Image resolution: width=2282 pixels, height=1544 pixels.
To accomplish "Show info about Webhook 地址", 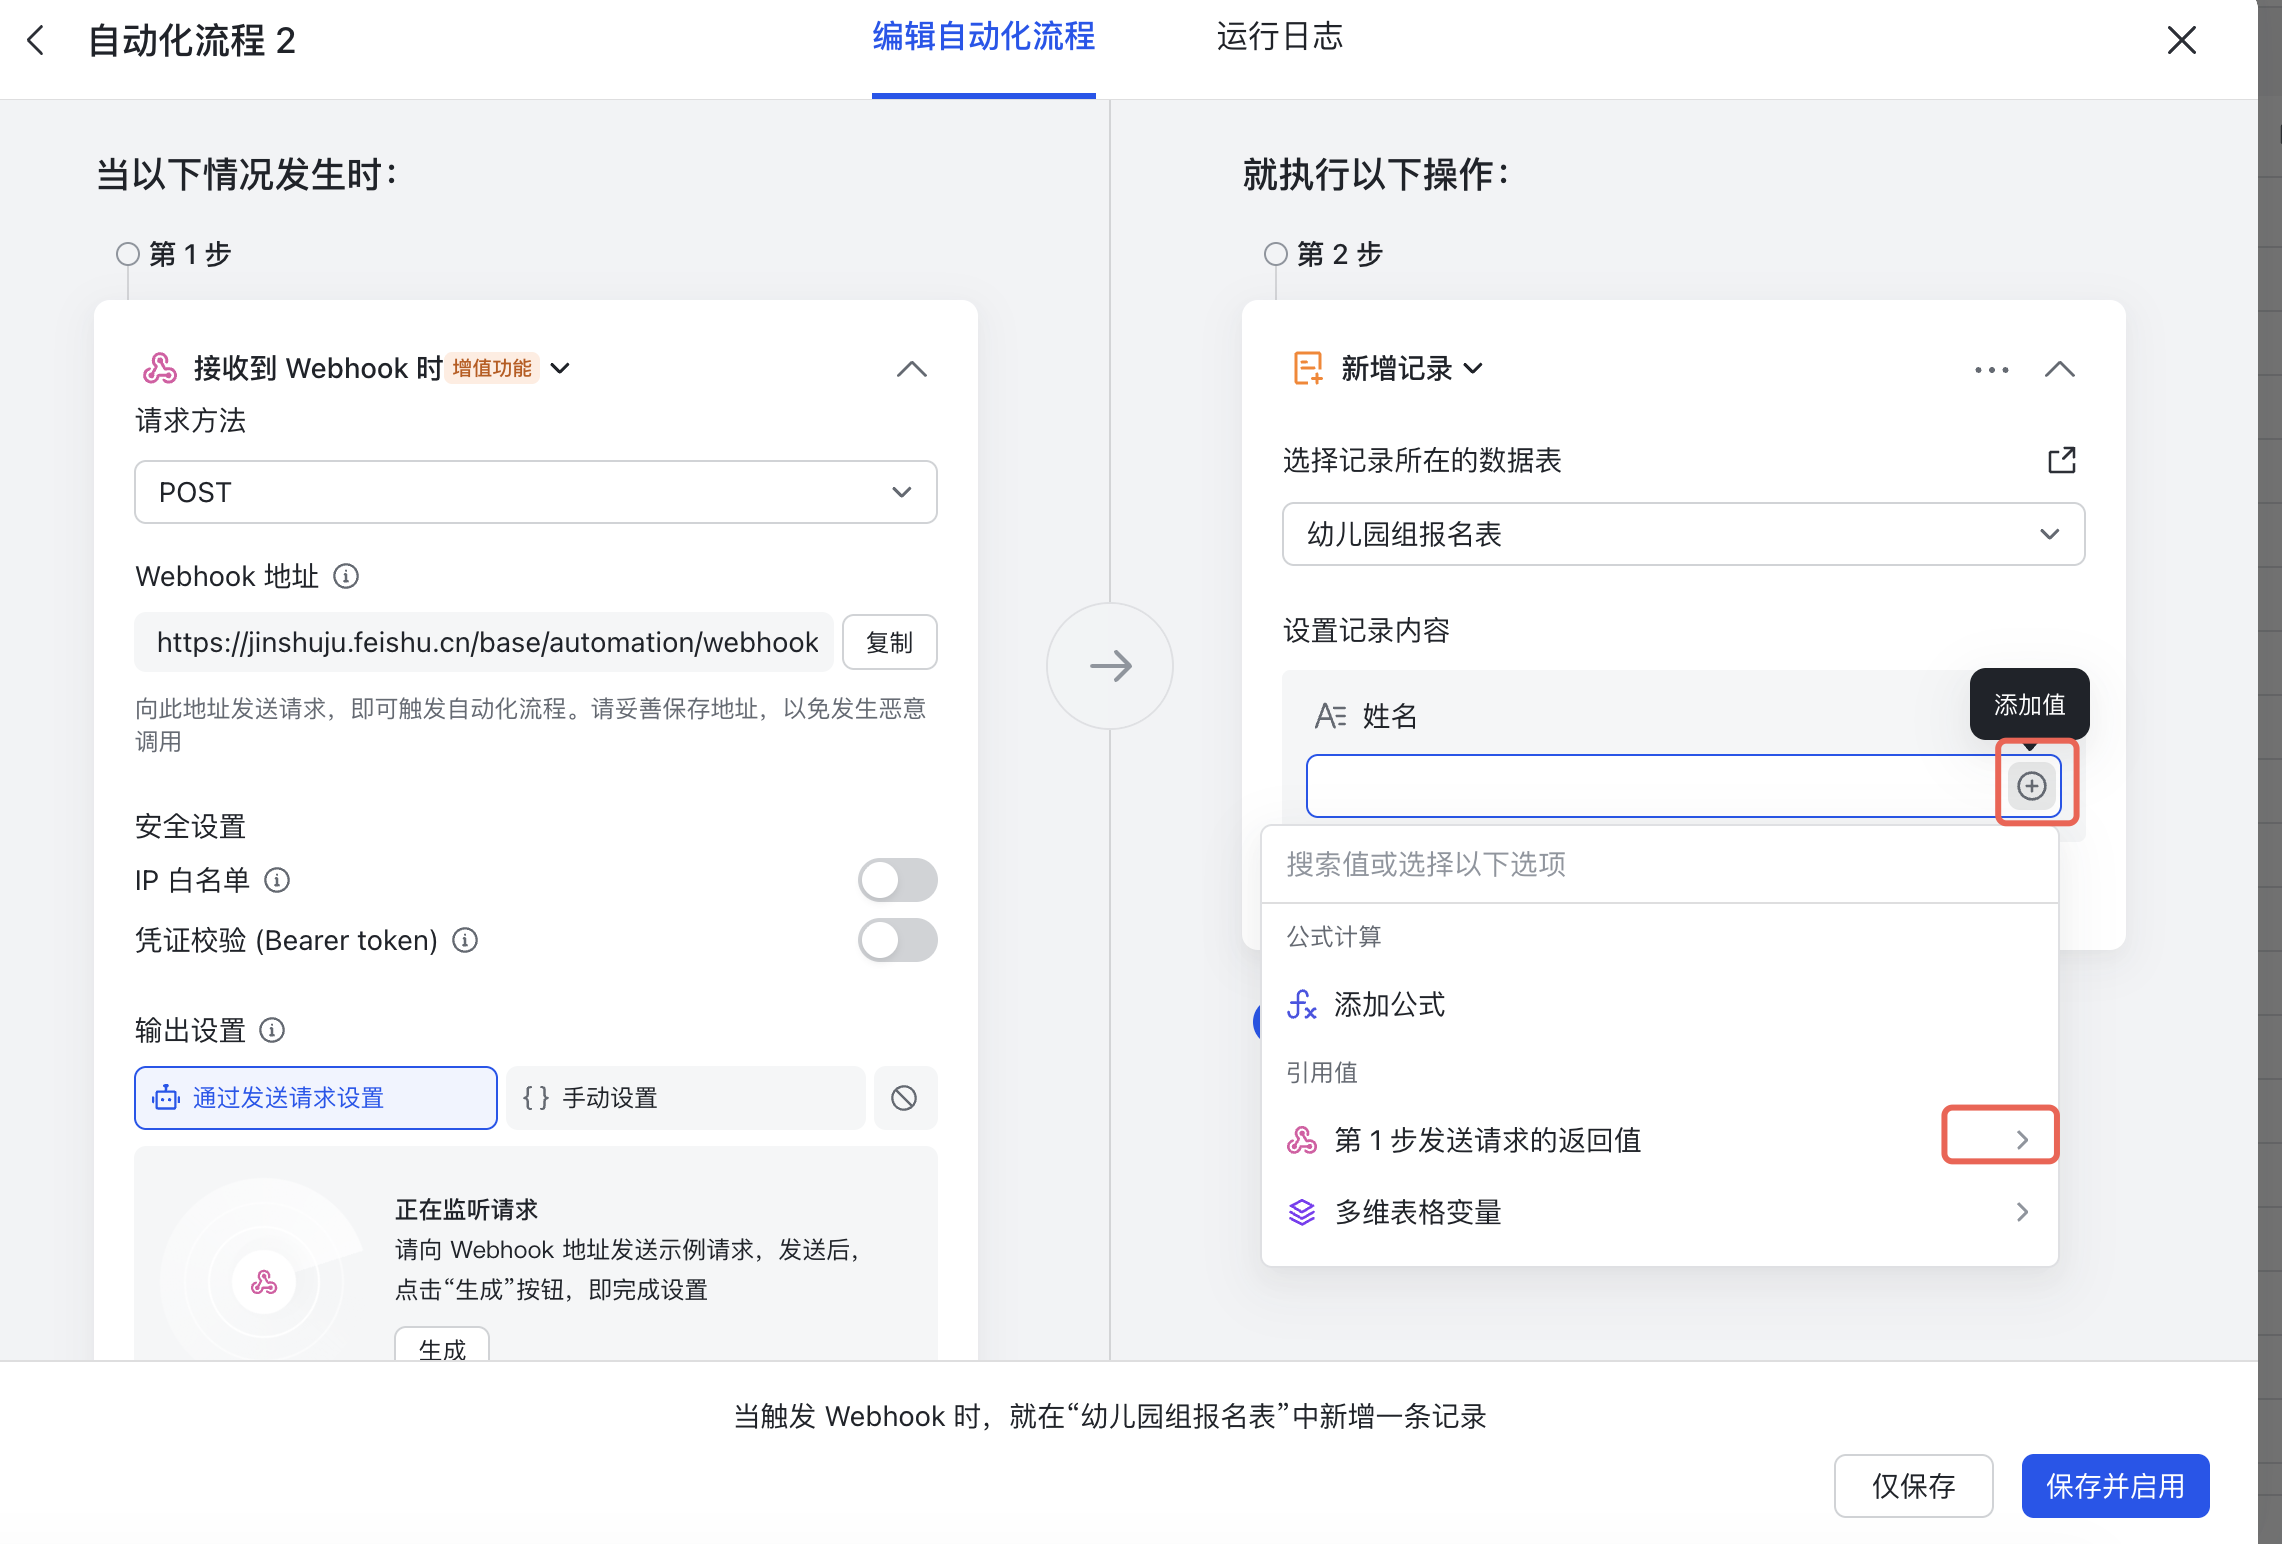I will click(x=346, y=577).
